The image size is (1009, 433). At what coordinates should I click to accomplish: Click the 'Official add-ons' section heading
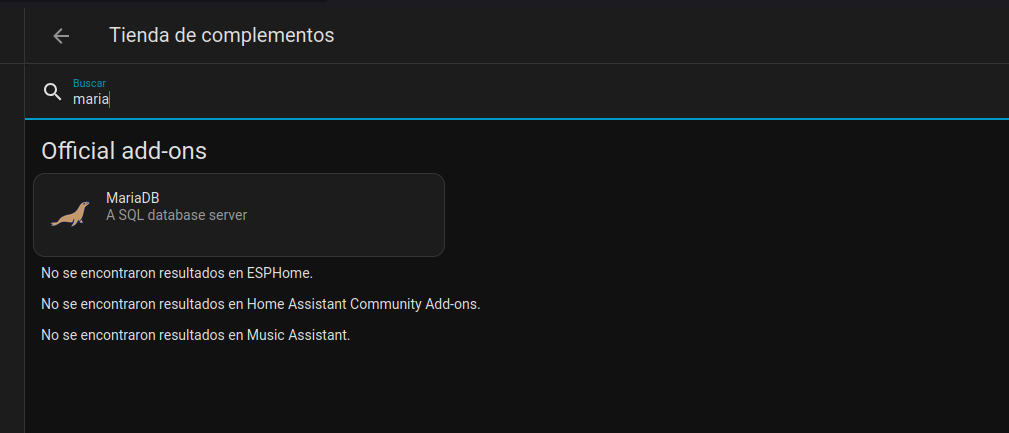[x=124, y=151]
